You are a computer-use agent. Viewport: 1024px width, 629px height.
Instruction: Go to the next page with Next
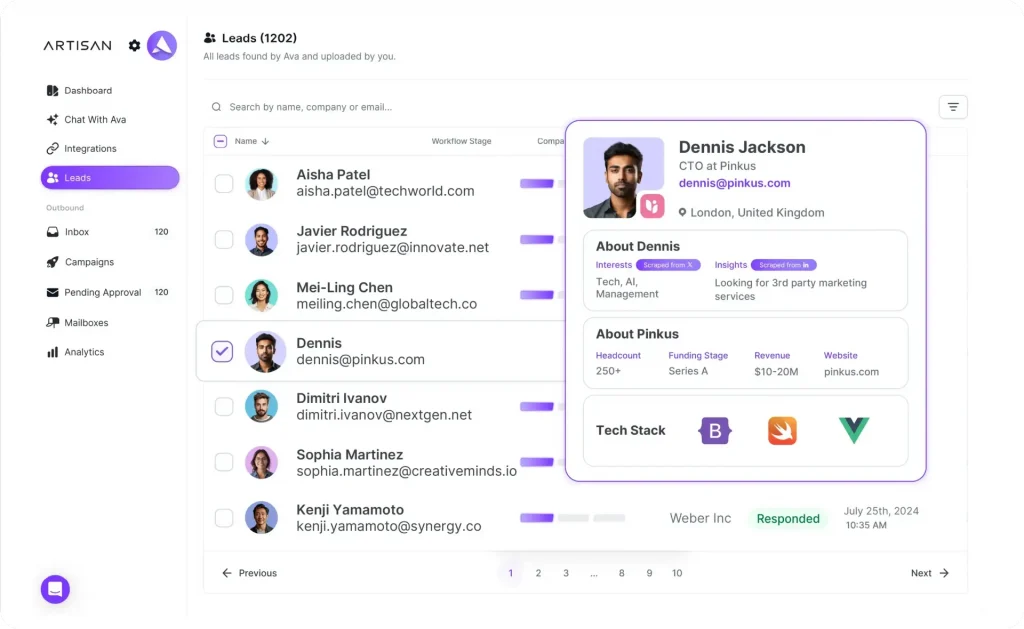(x=928, y=573)
